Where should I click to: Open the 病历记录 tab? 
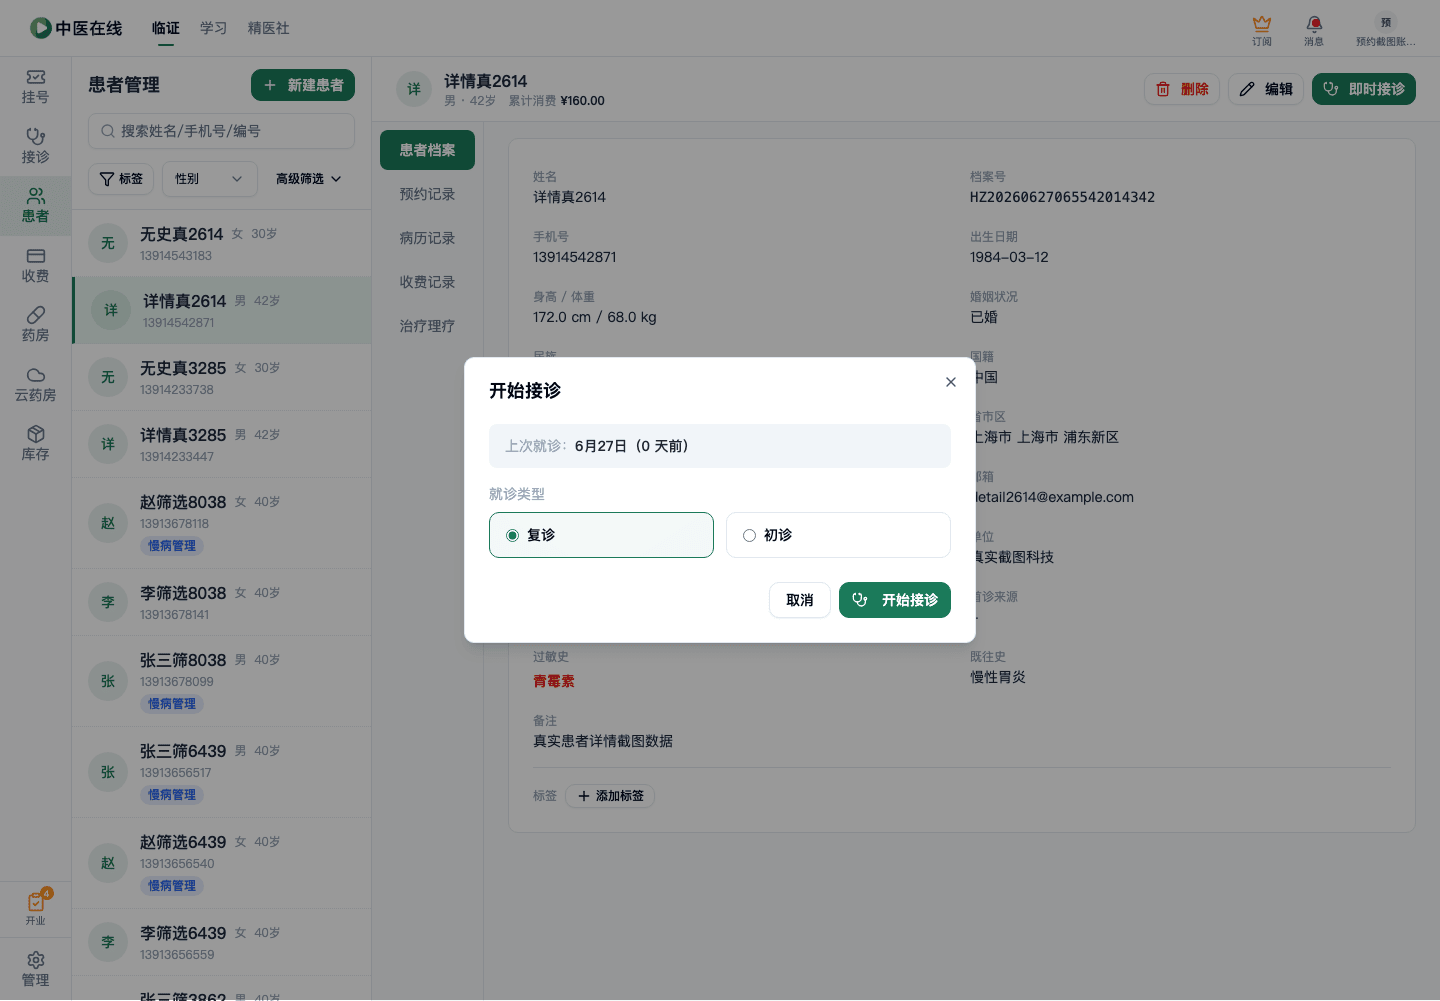point(428,238)
